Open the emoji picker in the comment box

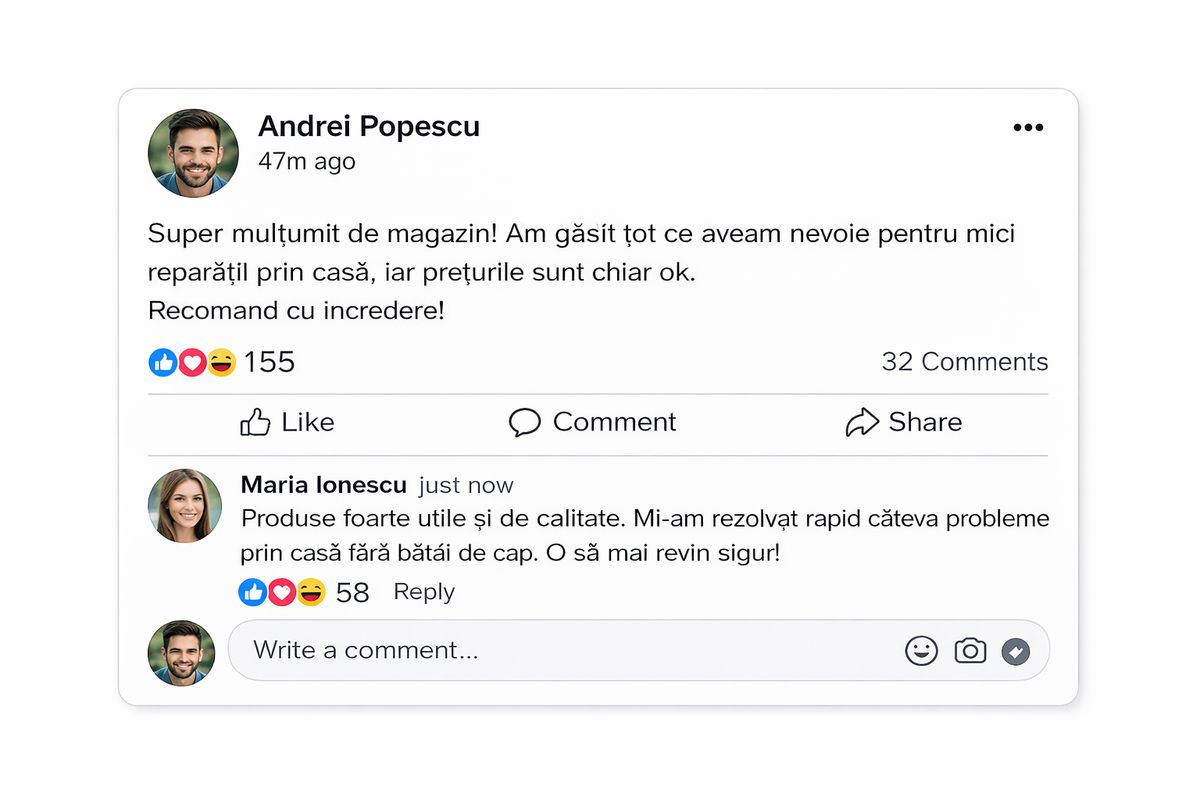point(921,650)
